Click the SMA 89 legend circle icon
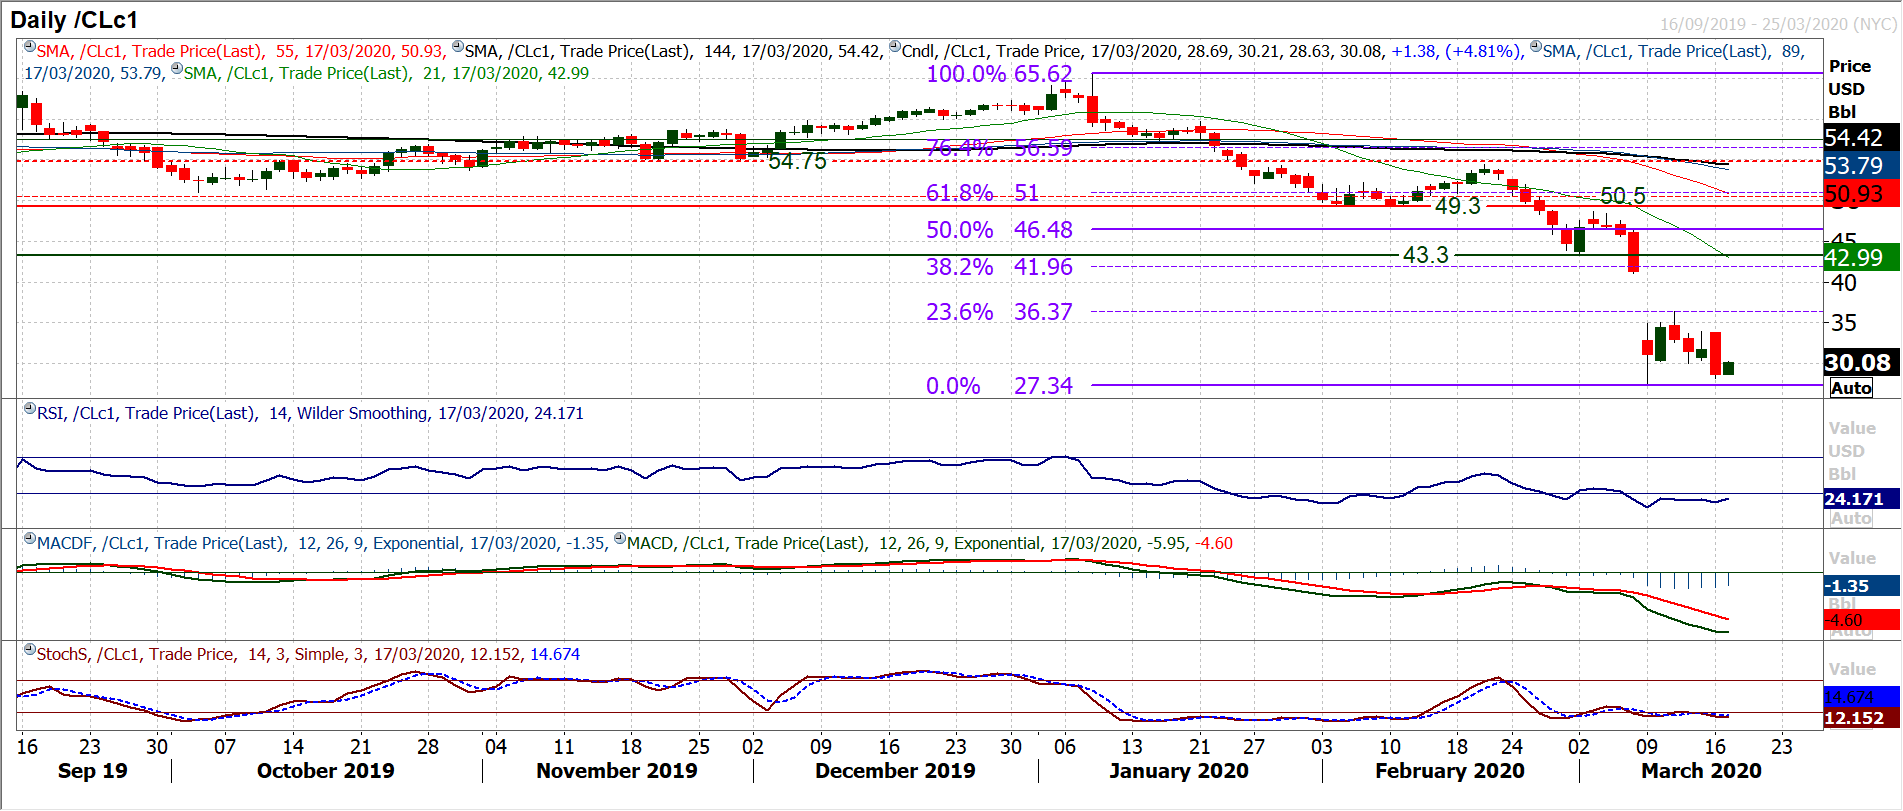Screen dimensions: 1903x811 click(x=1536, y=46)
